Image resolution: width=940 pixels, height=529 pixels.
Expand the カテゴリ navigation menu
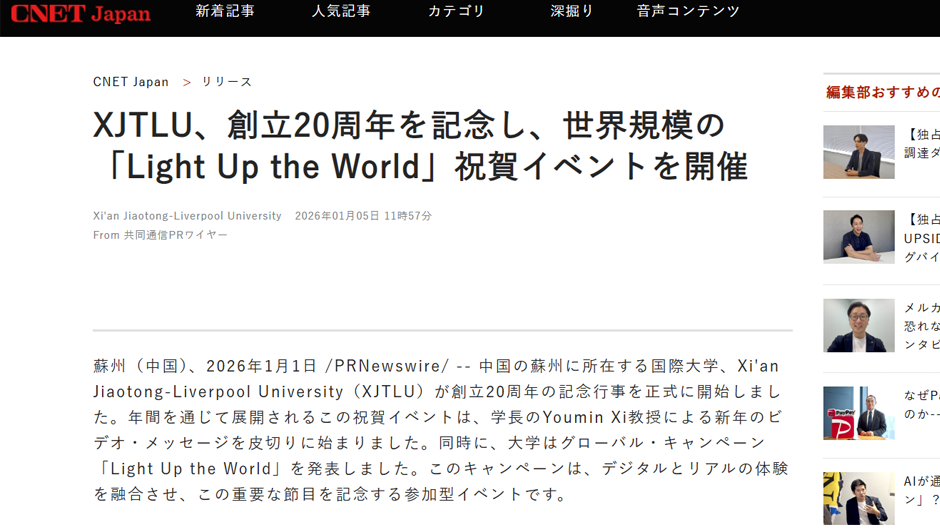coord(456,12)
